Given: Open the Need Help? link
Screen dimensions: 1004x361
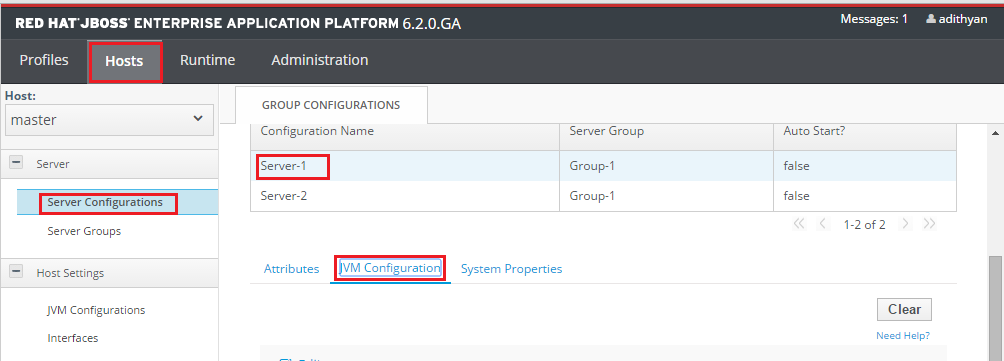Looking at the screenshot, I should [x=903, y=335].
